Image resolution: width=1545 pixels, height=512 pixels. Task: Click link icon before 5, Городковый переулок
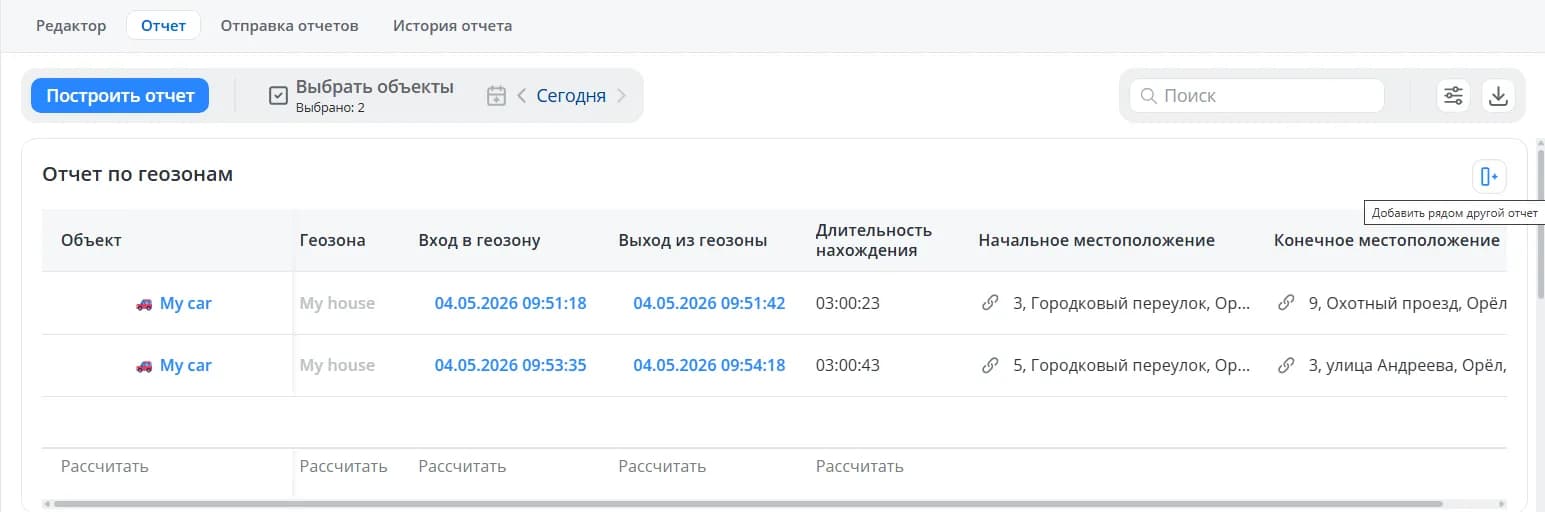[990, 365]
